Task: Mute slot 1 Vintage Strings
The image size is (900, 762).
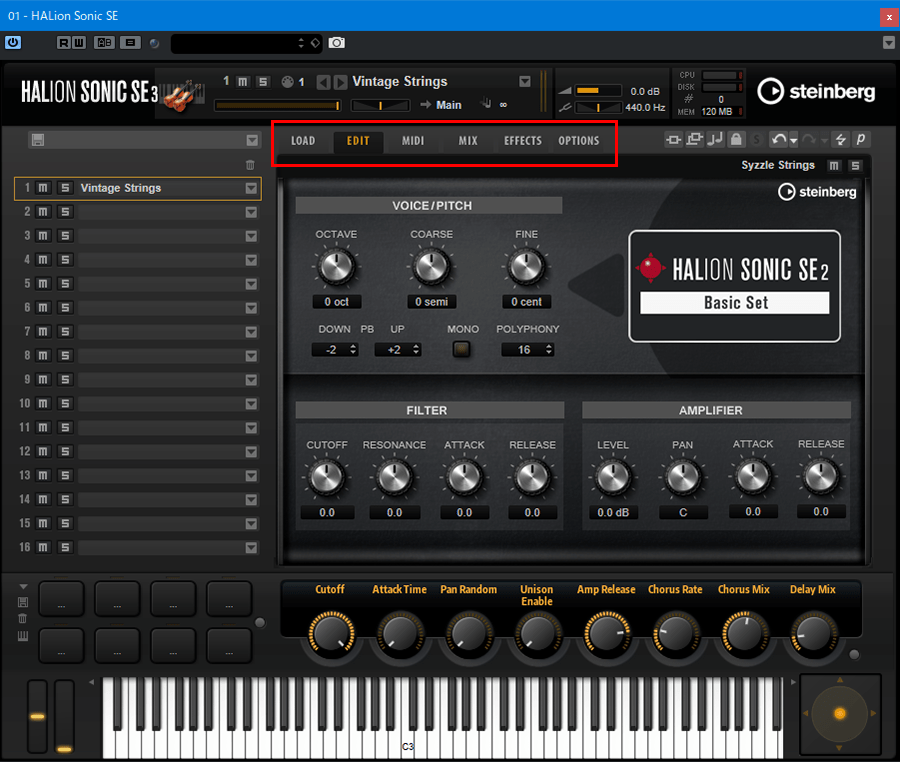Action: click(x=43, y=188)
